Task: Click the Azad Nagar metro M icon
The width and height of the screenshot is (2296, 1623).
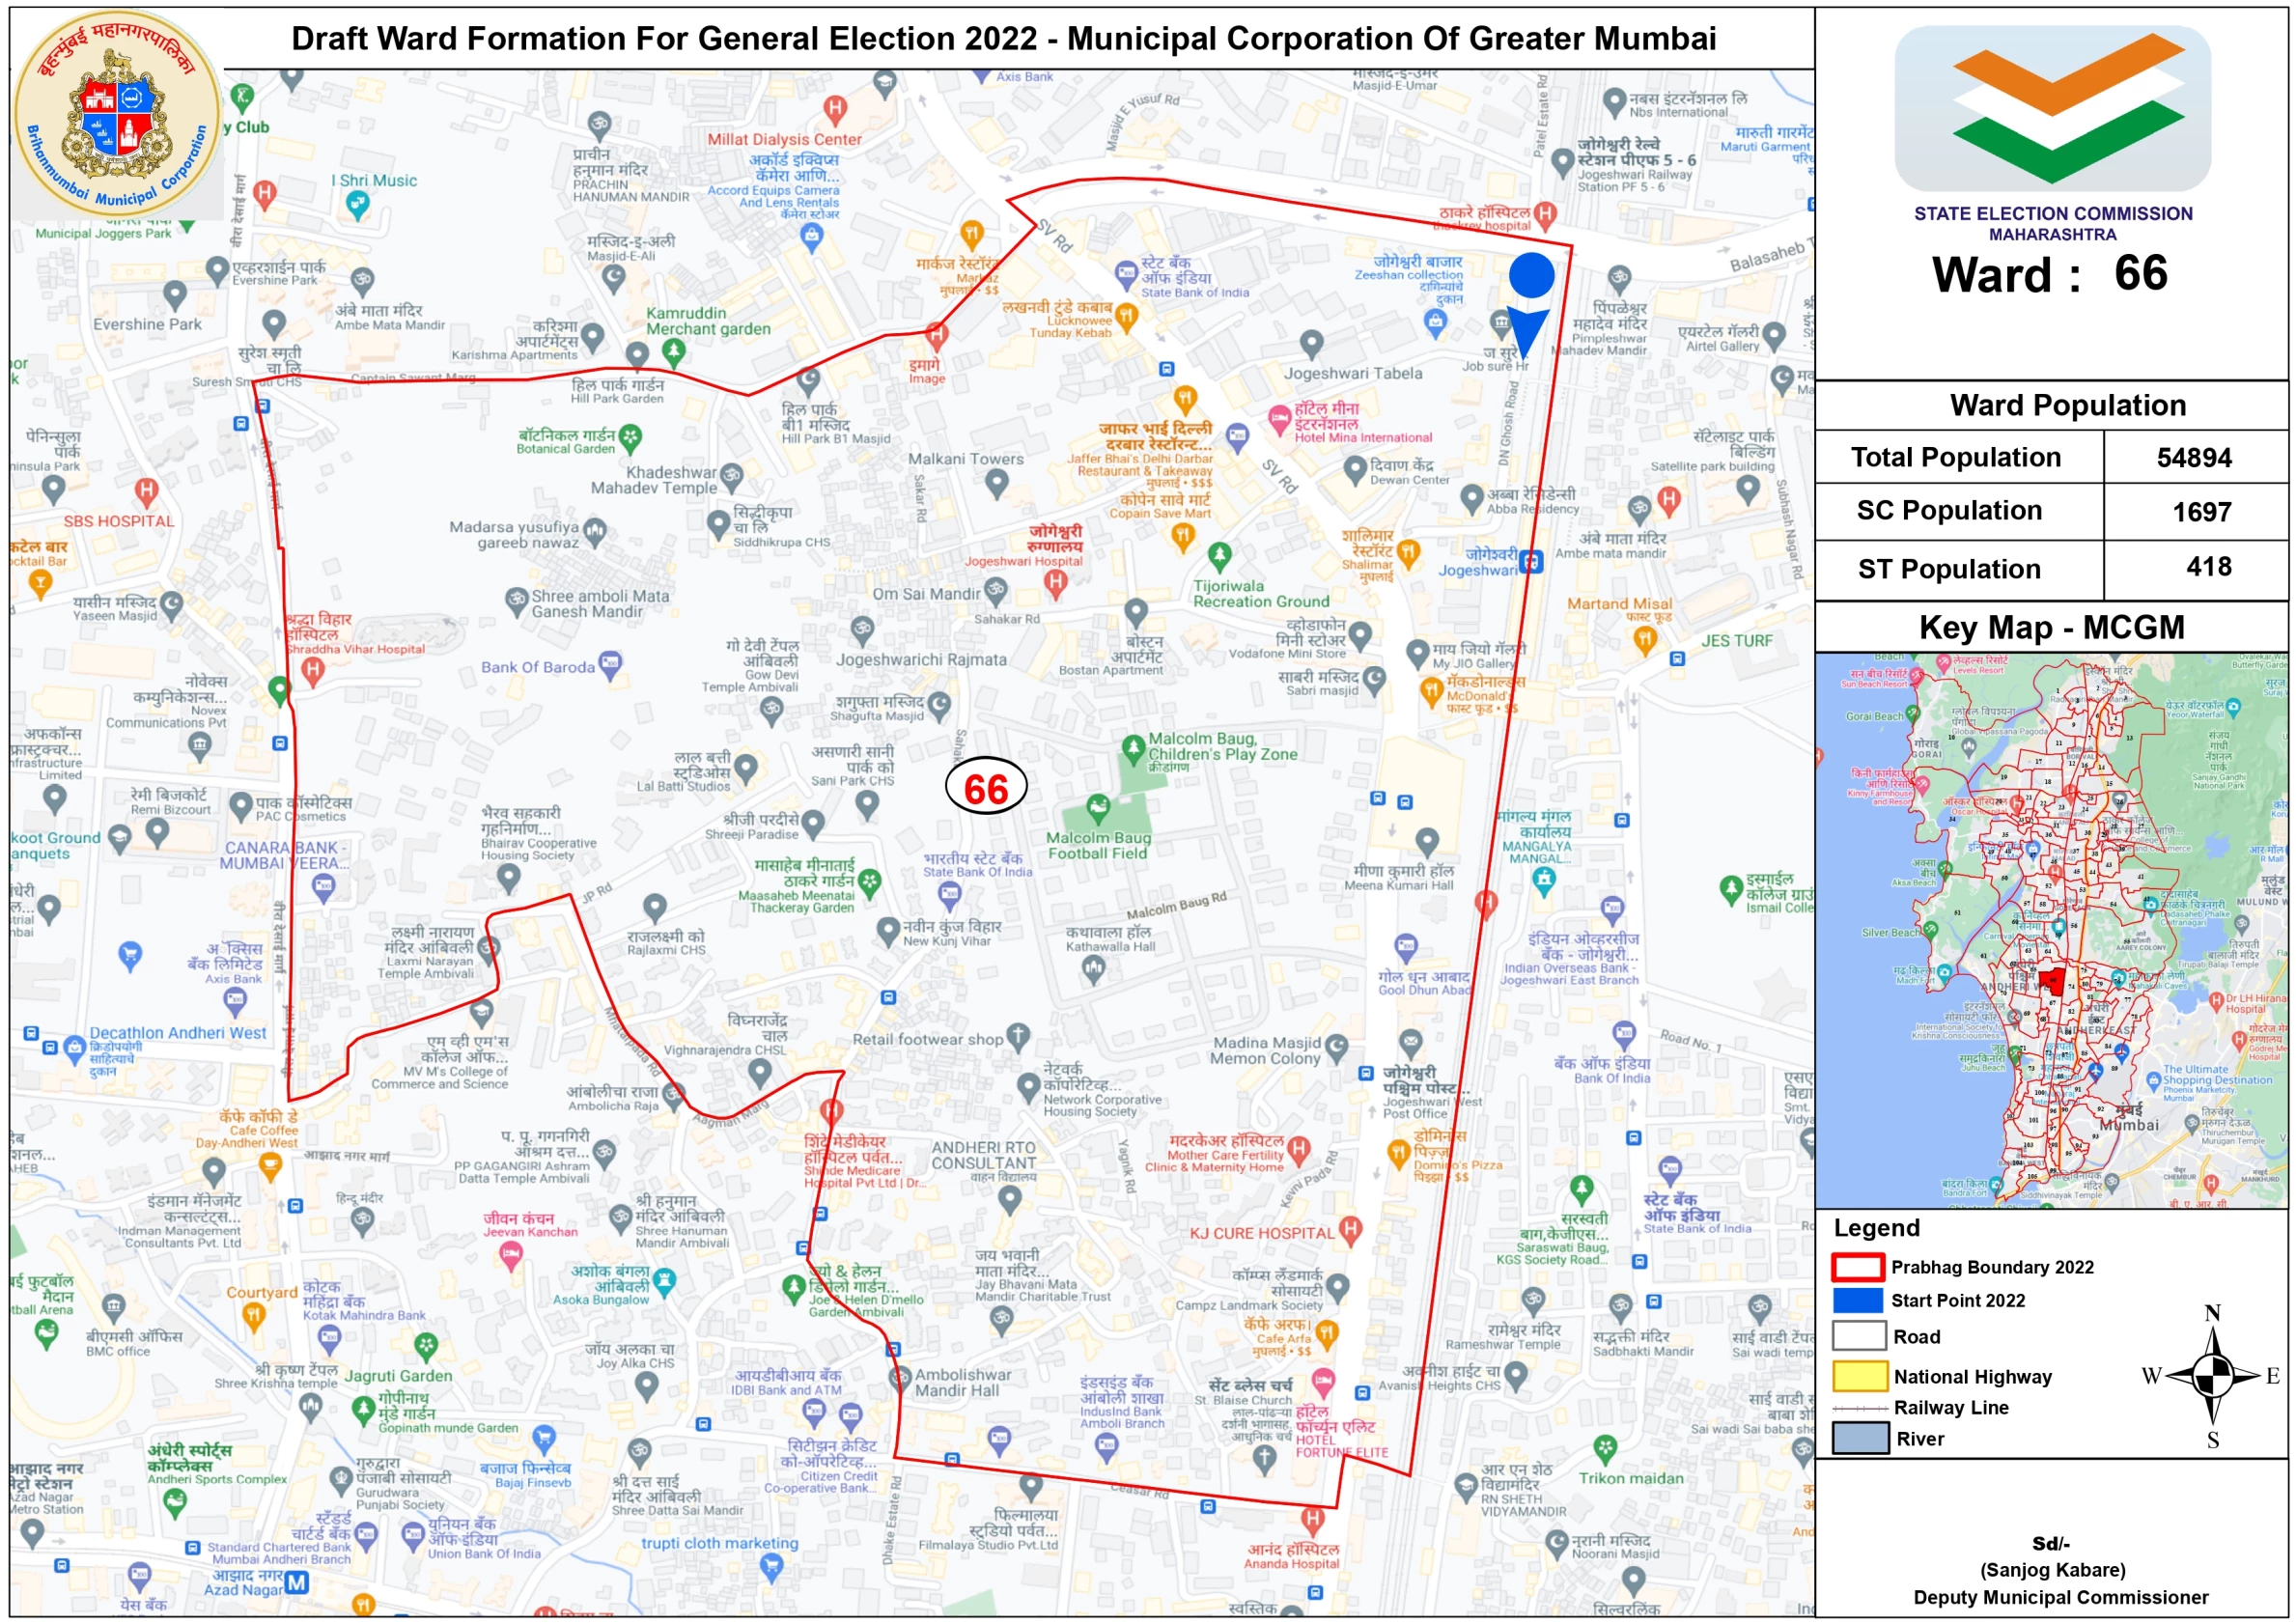Action: (x=297, y=1583)
